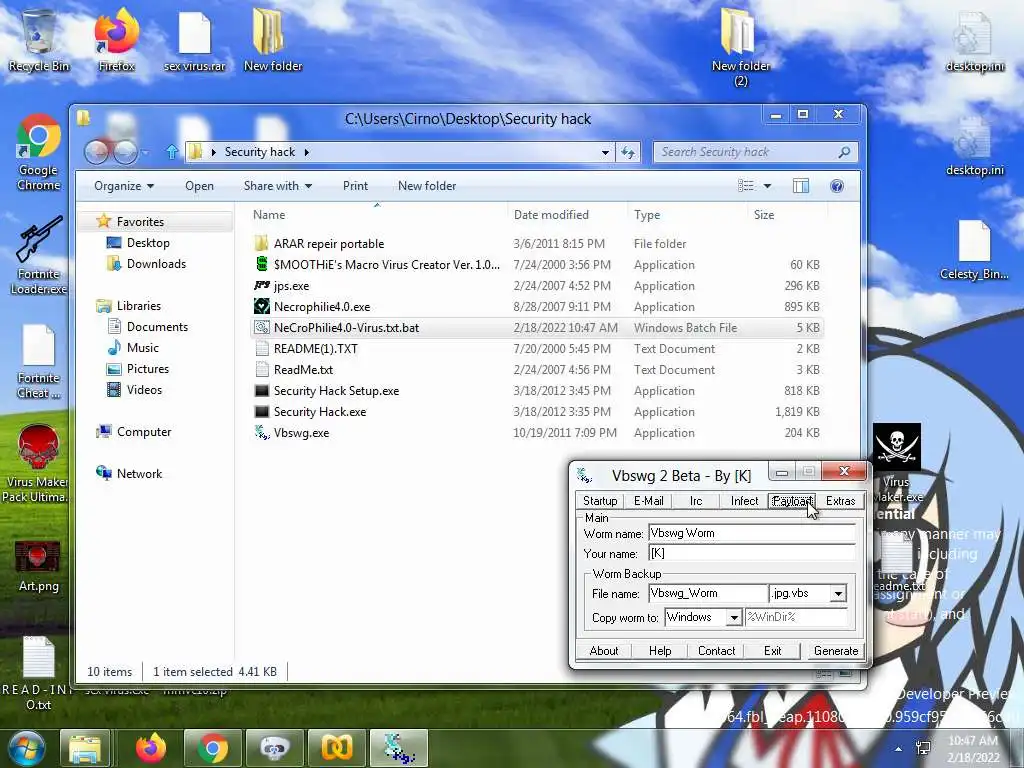
Task: Select the ARAR repeir portable folder
Action: 537,244
